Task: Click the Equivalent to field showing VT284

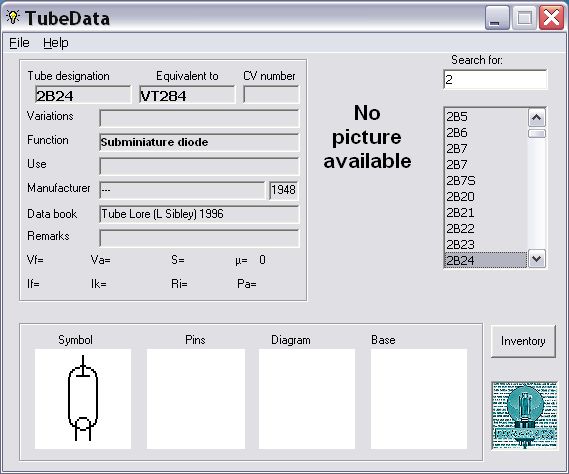Action: click(x=187, y=95)
